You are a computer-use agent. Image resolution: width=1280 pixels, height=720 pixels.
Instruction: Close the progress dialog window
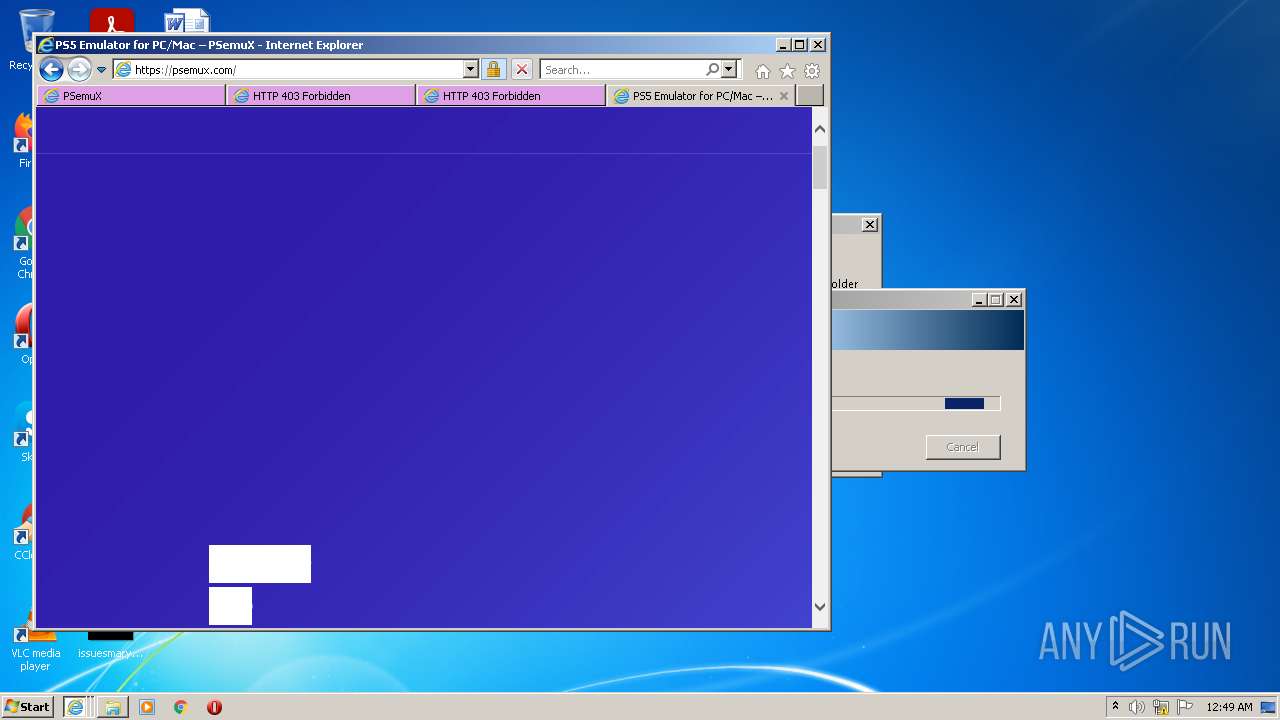pyautogui.click(x=1014, y=300)
